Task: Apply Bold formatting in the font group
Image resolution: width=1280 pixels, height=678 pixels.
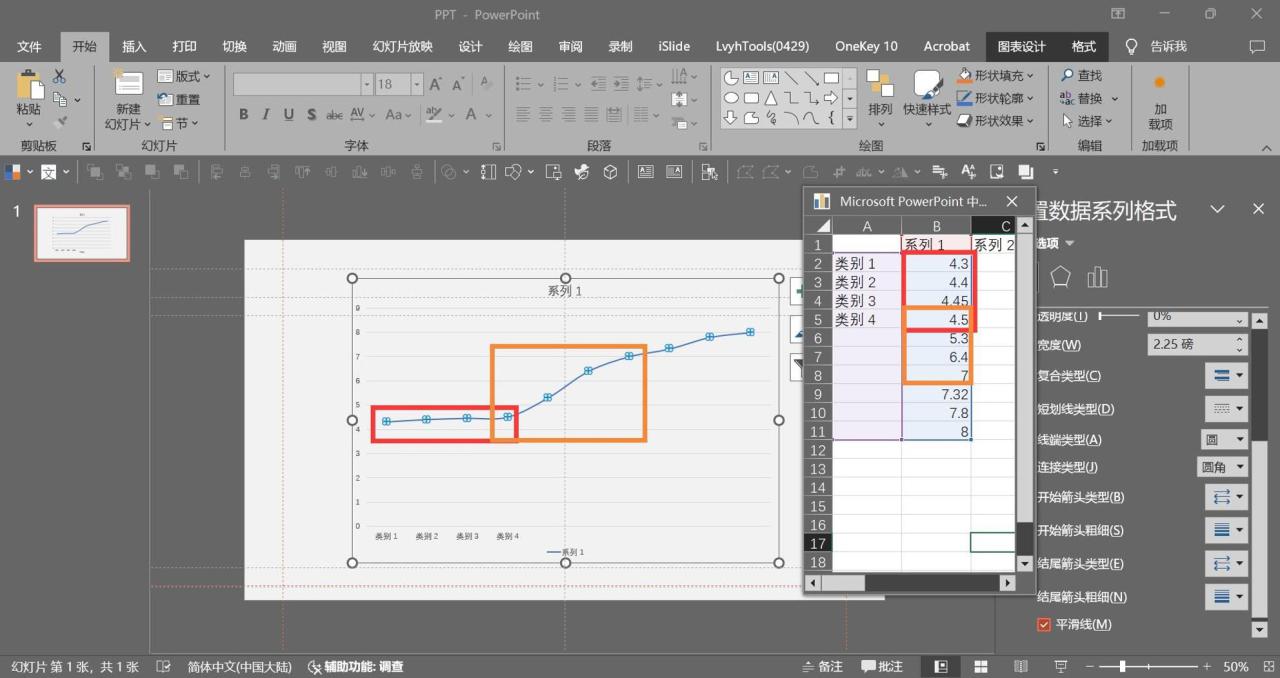Action: 243,115
